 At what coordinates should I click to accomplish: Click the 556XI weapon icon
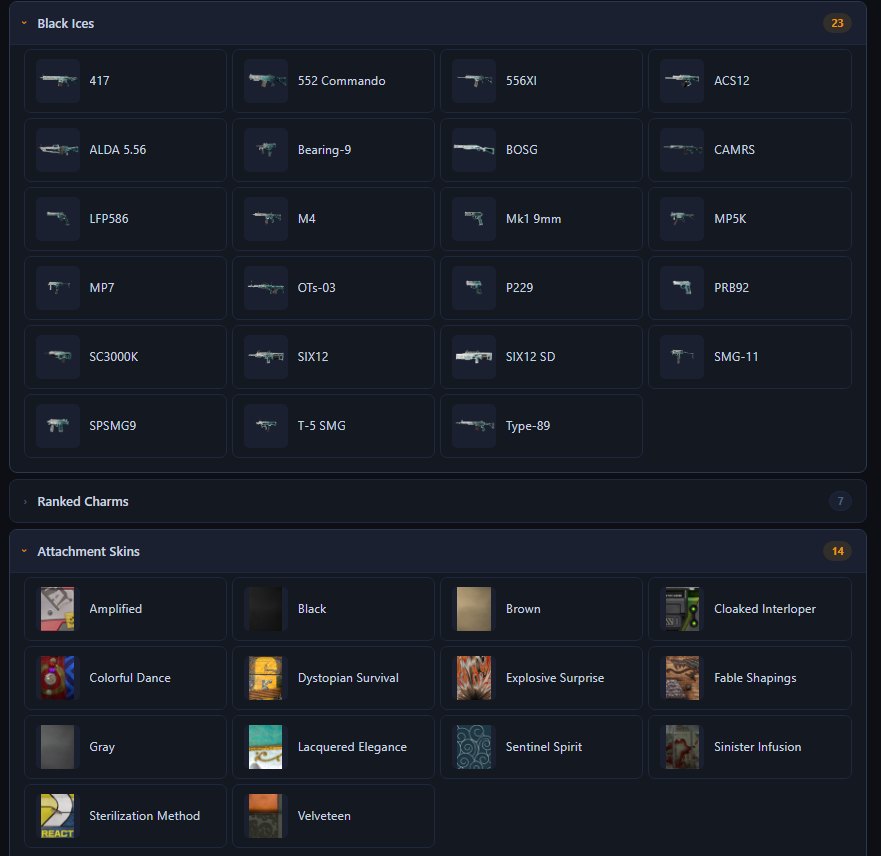click(x=474, y=81)
